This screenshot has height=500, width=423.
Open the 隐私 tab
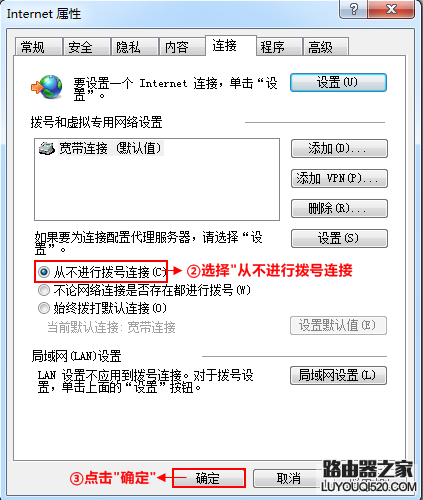(135, 47)
